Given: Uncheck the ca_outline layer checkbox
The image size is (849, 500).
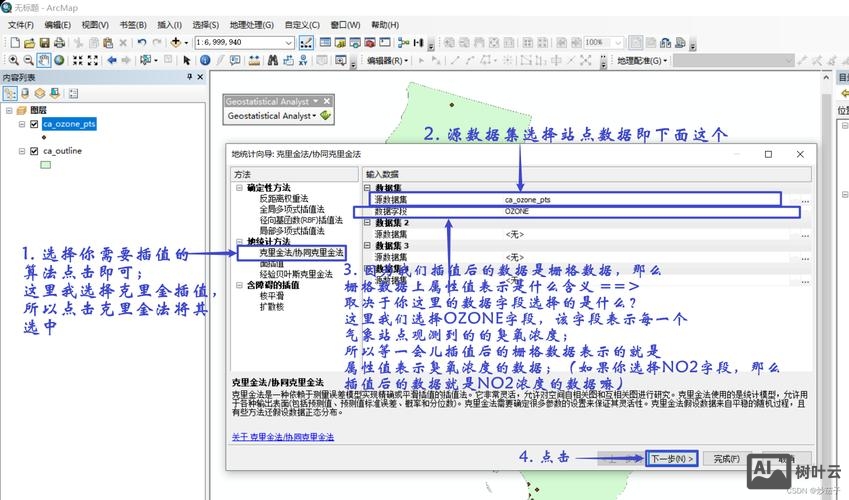Looking at the screenshot, I should [34, 151].
